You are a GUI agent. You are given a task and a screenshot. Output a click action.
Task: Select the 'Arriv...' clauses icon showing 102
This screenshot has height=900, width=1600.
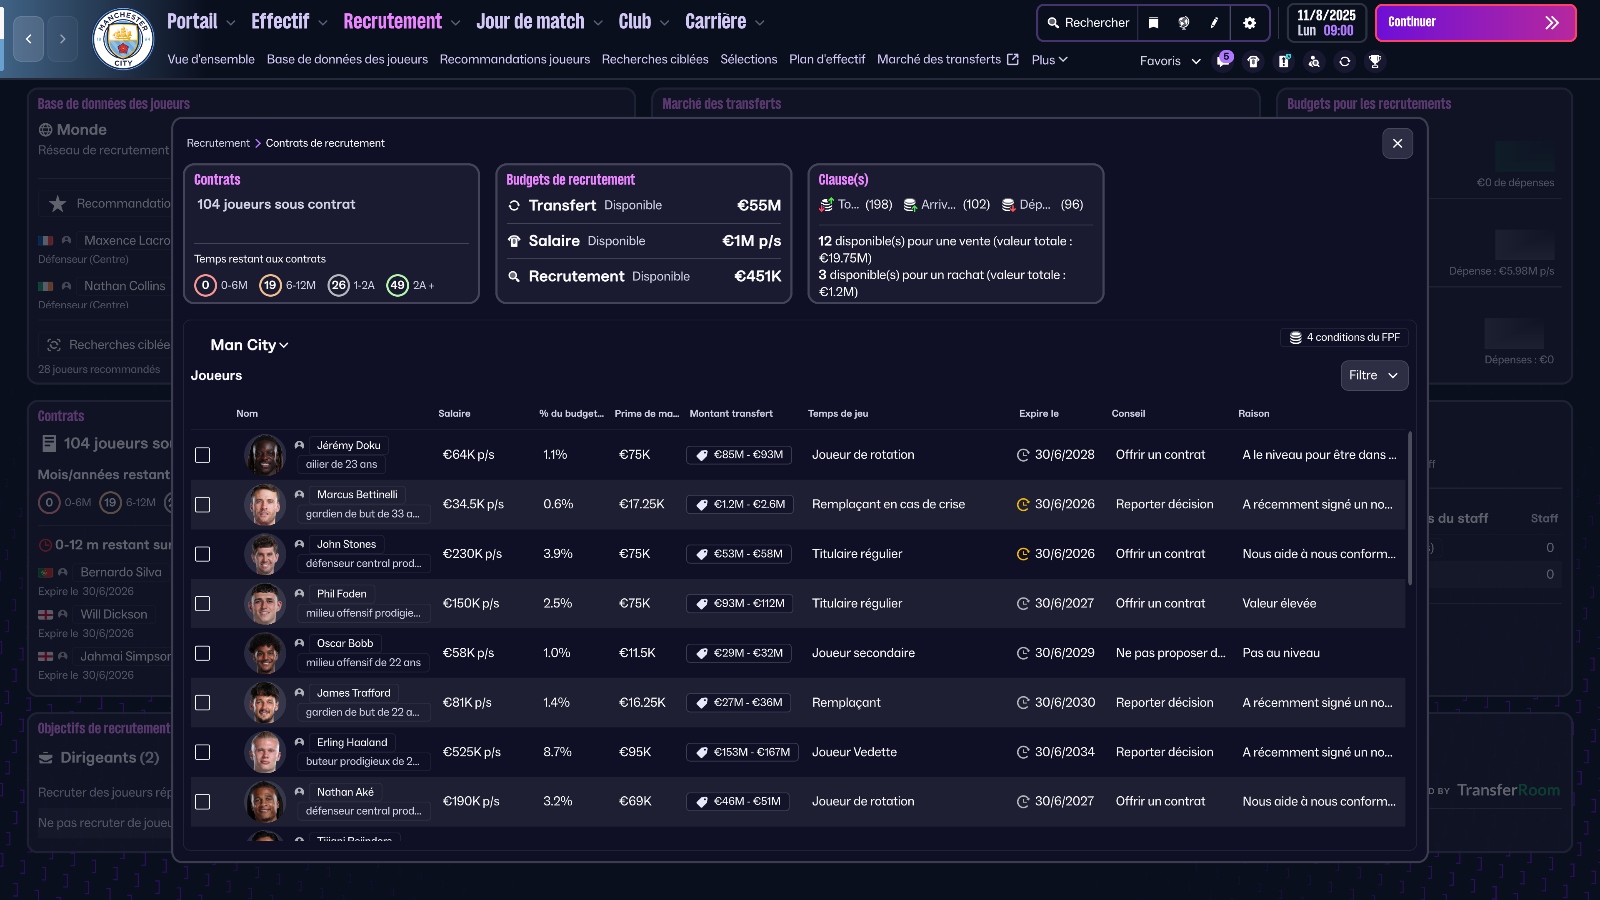coord(910,204)
